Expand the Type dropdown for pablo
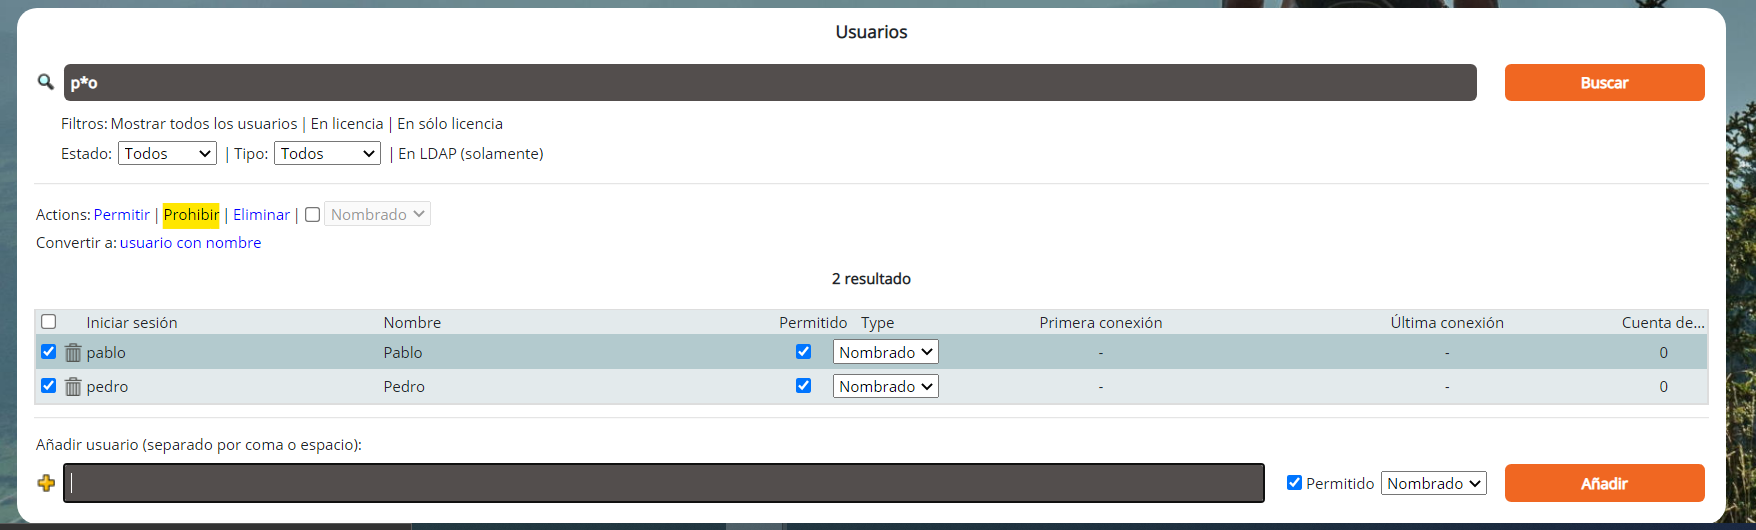The image size is (1756, 530). pyautogui.click(x=885, y=352)
